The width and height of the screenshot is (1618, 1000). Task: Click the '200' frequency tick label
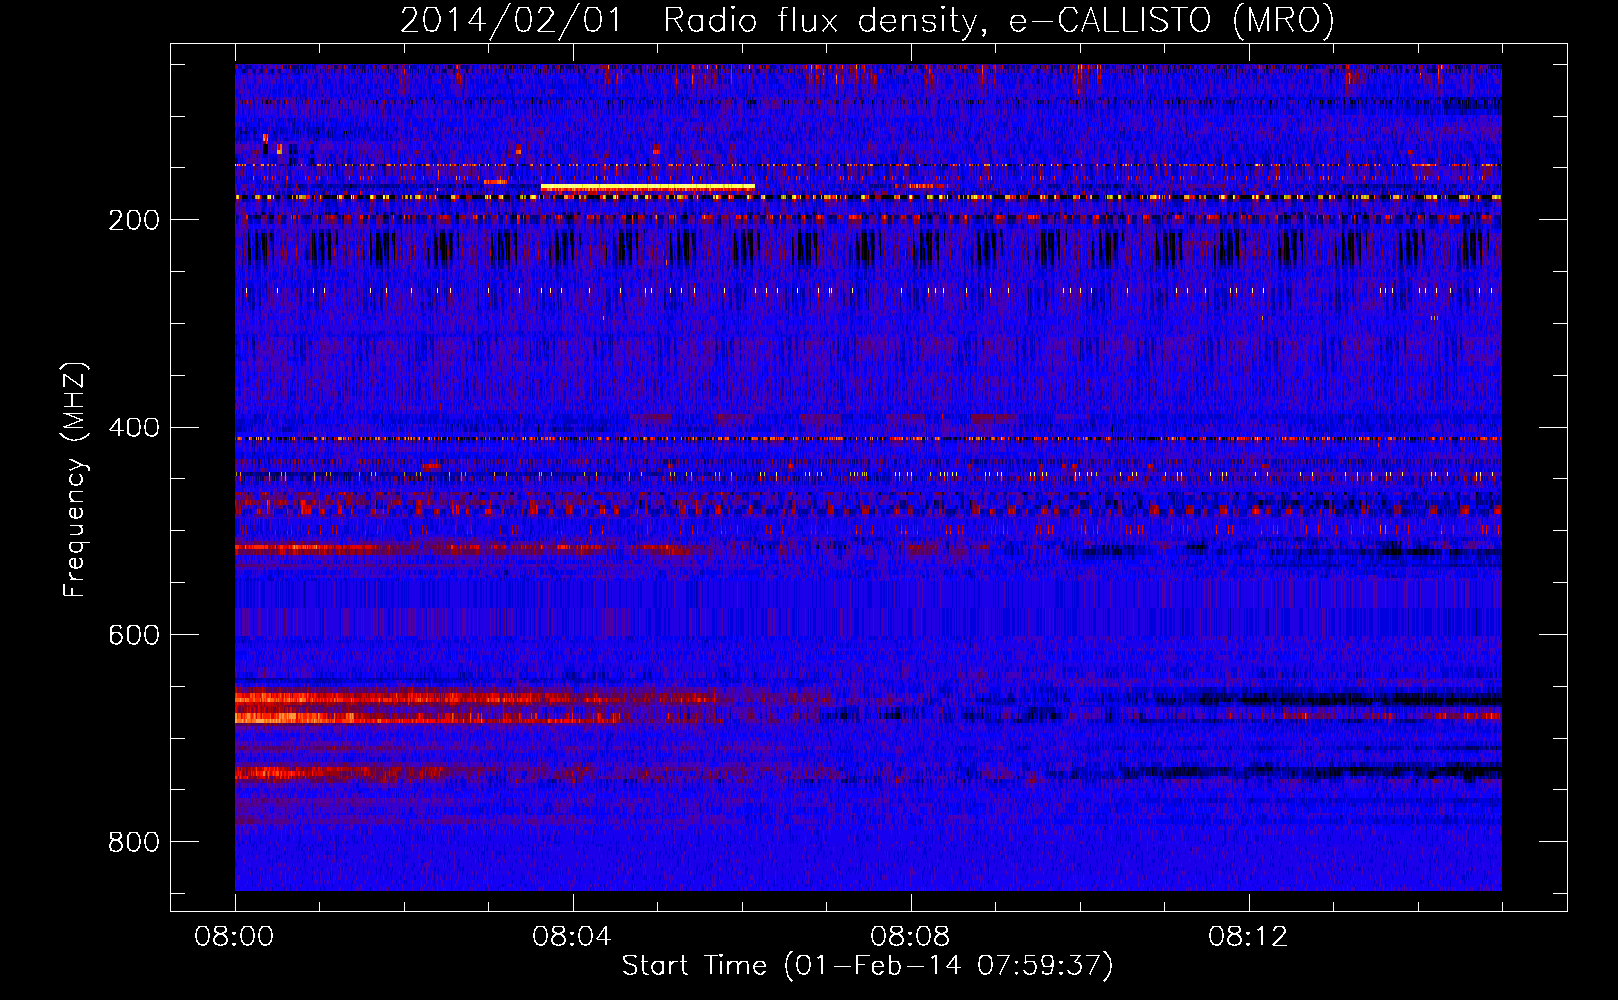pyautogui.click(x=134, y=220)
